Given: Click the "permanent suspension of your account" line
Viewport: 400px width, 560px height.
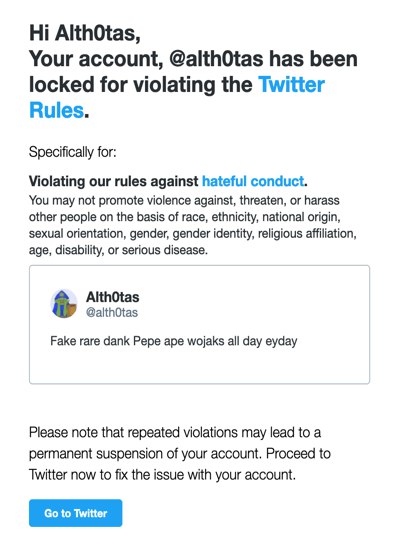Looking at the screenshot, I should (x=146, y=454).
